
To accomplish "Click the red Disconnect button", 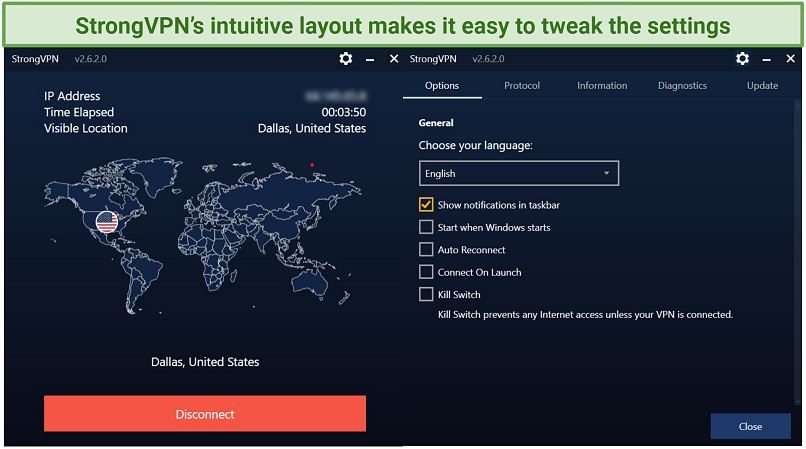I will [205, 414].
